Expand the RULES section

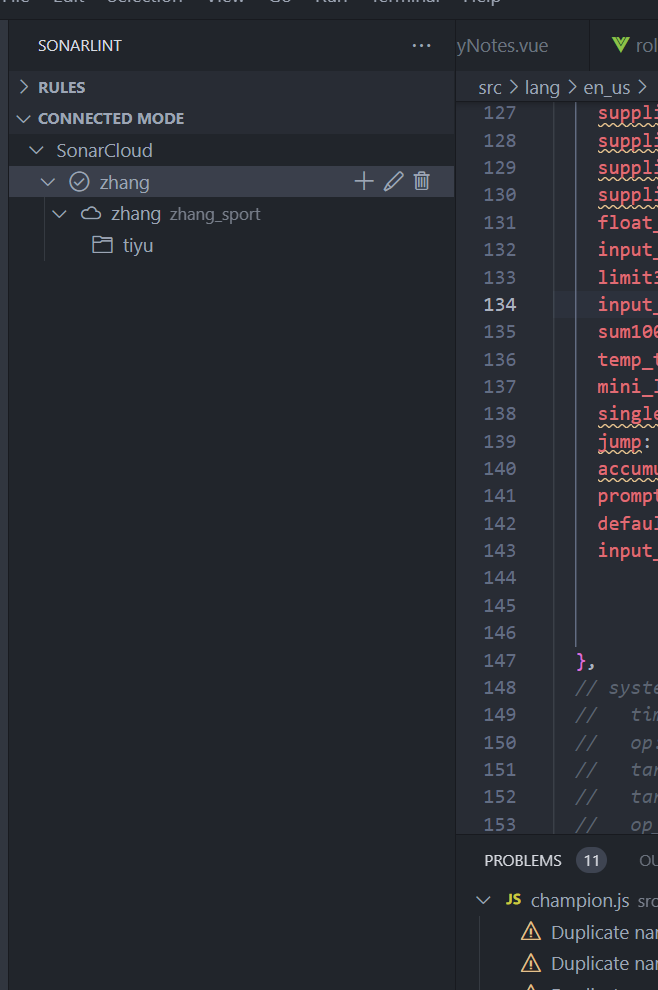24,87
